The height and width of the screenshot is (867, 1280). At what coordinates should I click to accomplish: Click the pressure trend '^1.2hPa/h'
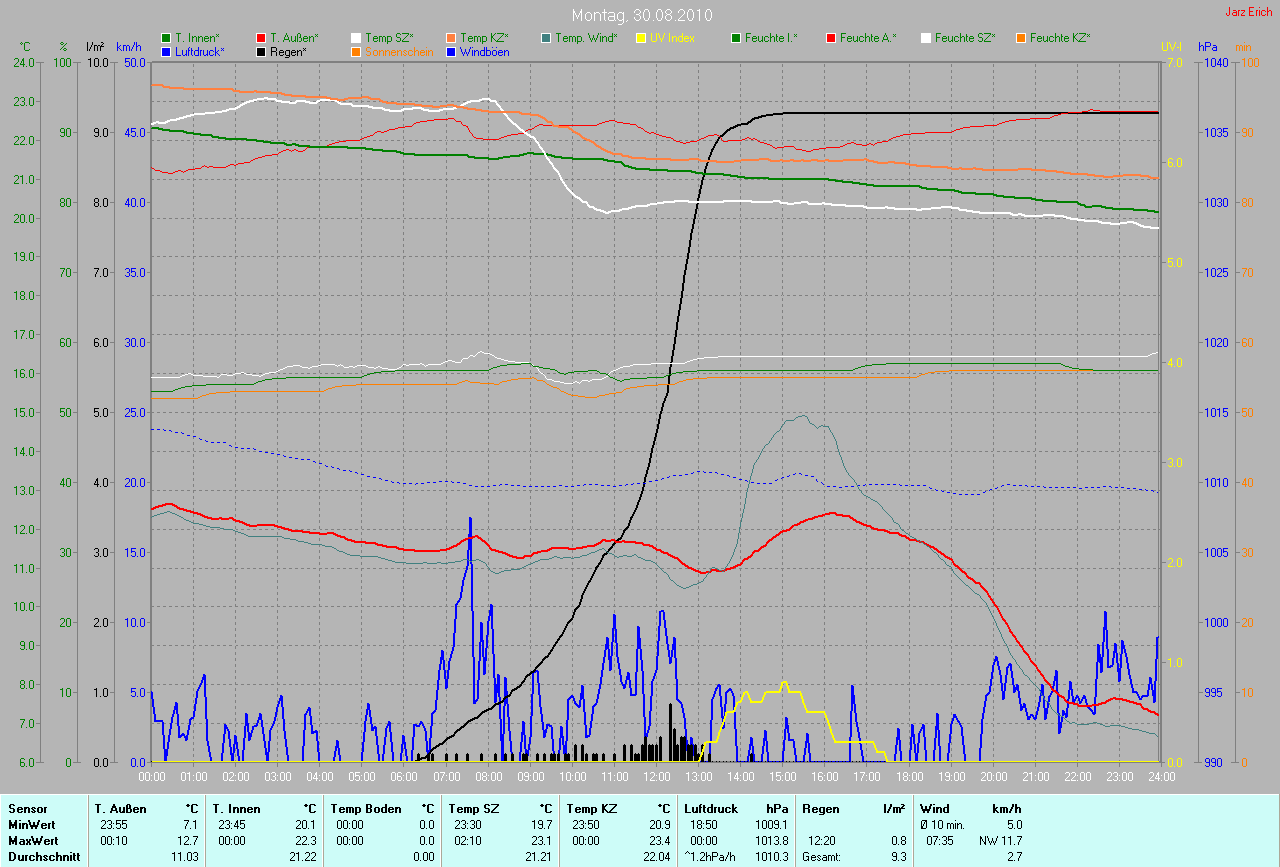(x=709, y=856)
